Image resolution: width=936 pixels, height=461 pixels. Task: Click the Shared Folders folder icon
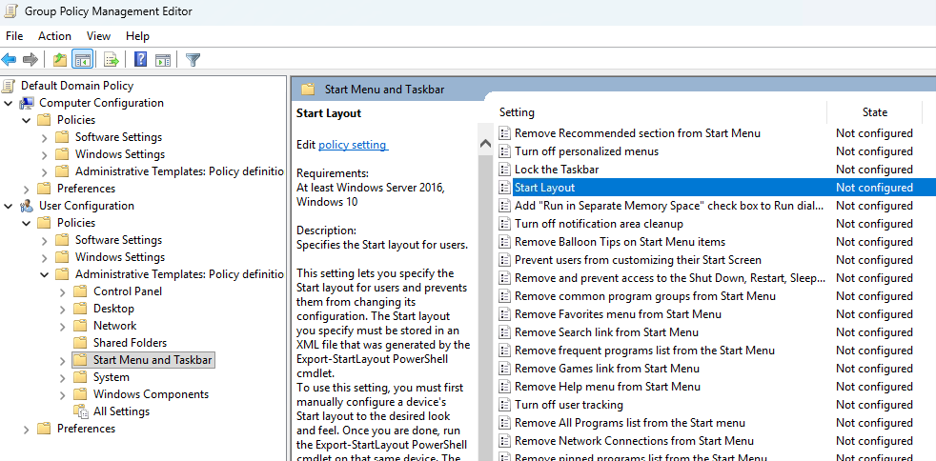pyautogui.click(x=80, y=343)
